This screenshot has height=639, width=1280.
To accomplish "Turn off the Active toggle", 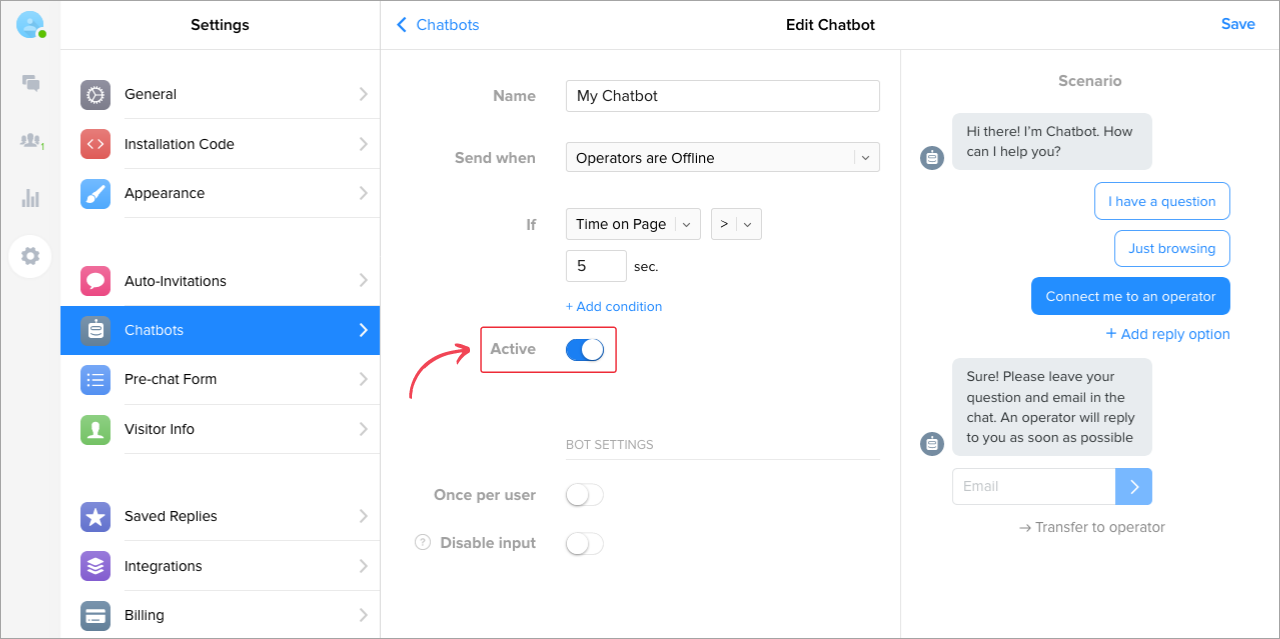I will 585,349.
